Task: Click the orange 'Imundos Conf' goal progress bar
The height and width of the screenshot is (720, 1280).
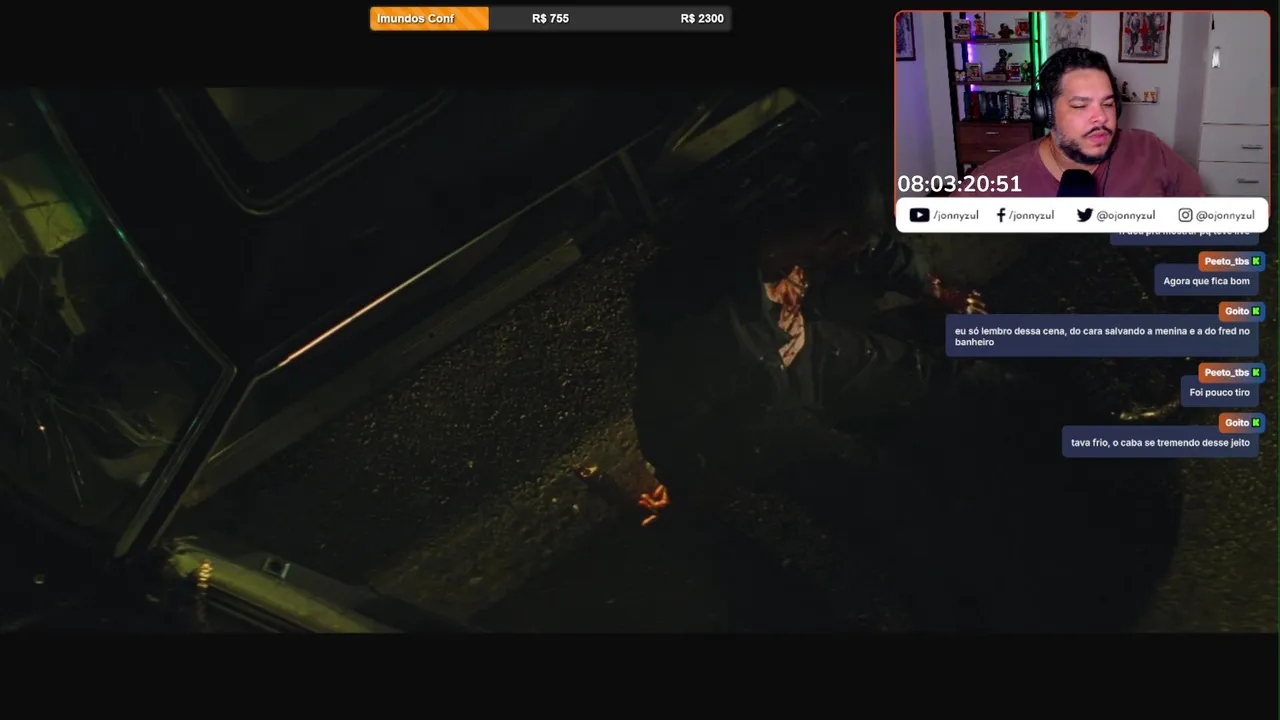Action: [429, 18]
